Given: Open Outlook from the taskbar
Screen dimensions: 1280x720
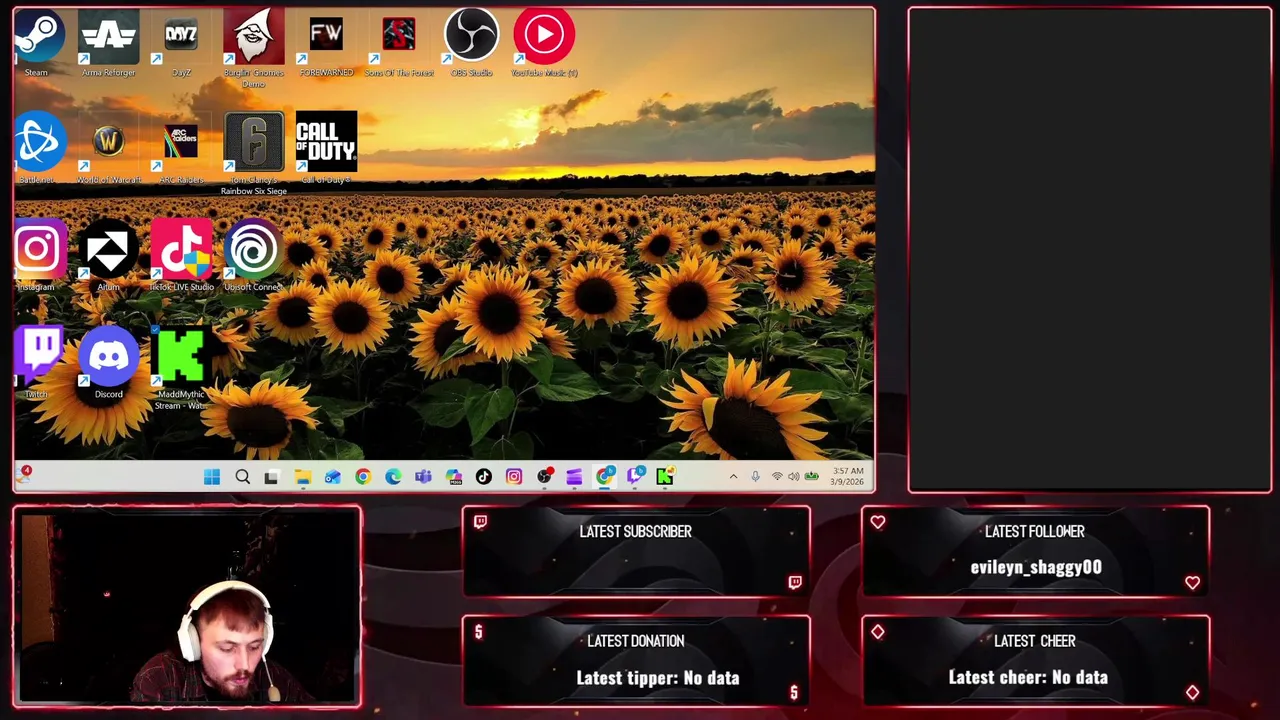Looking at the screenshot, I should tap(332, 477).
